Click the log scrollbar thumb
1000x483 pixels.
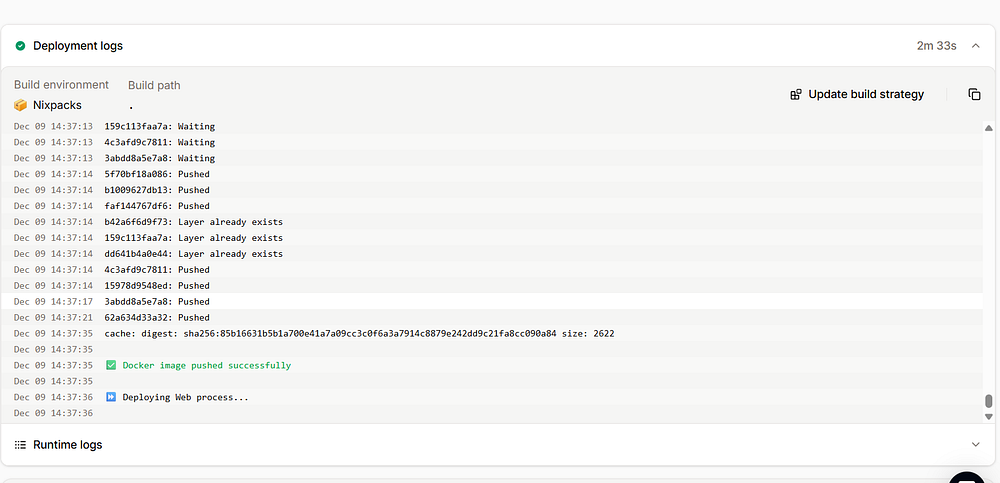pos(989,401)
